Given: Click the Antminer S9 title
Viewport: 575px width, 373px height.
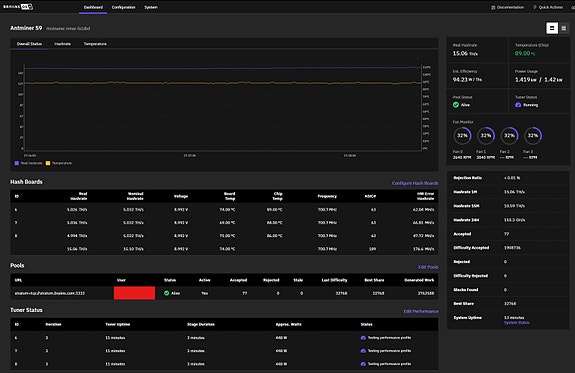Looking at the screenshot, I should (x=26, y=28).
